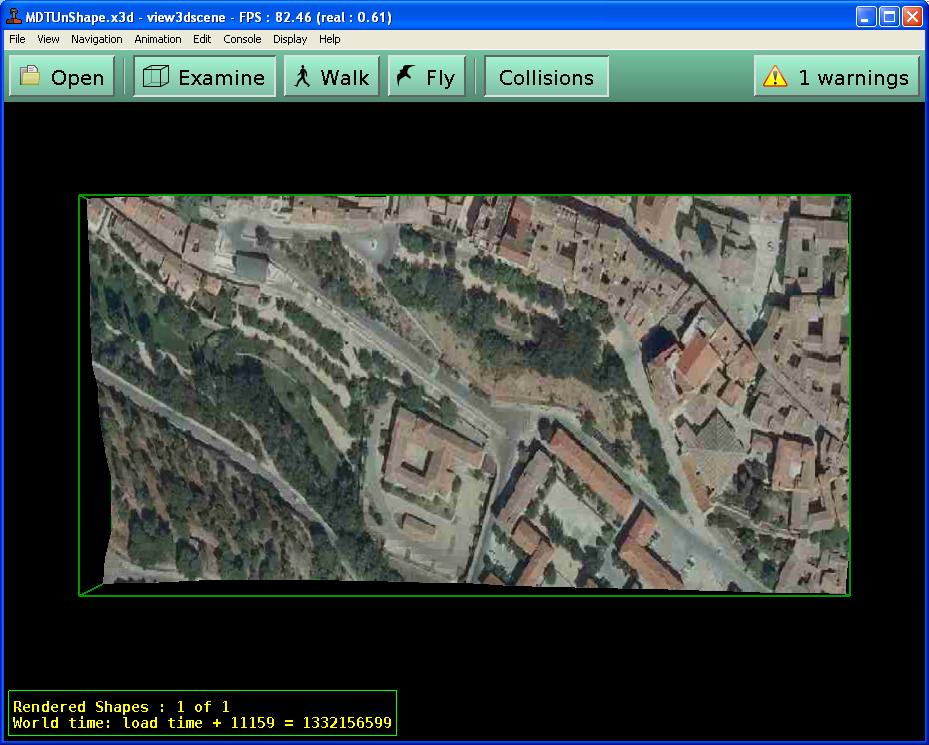929x745 pixels.
Task: Click the Open folder icon
Action: point(31,77)
